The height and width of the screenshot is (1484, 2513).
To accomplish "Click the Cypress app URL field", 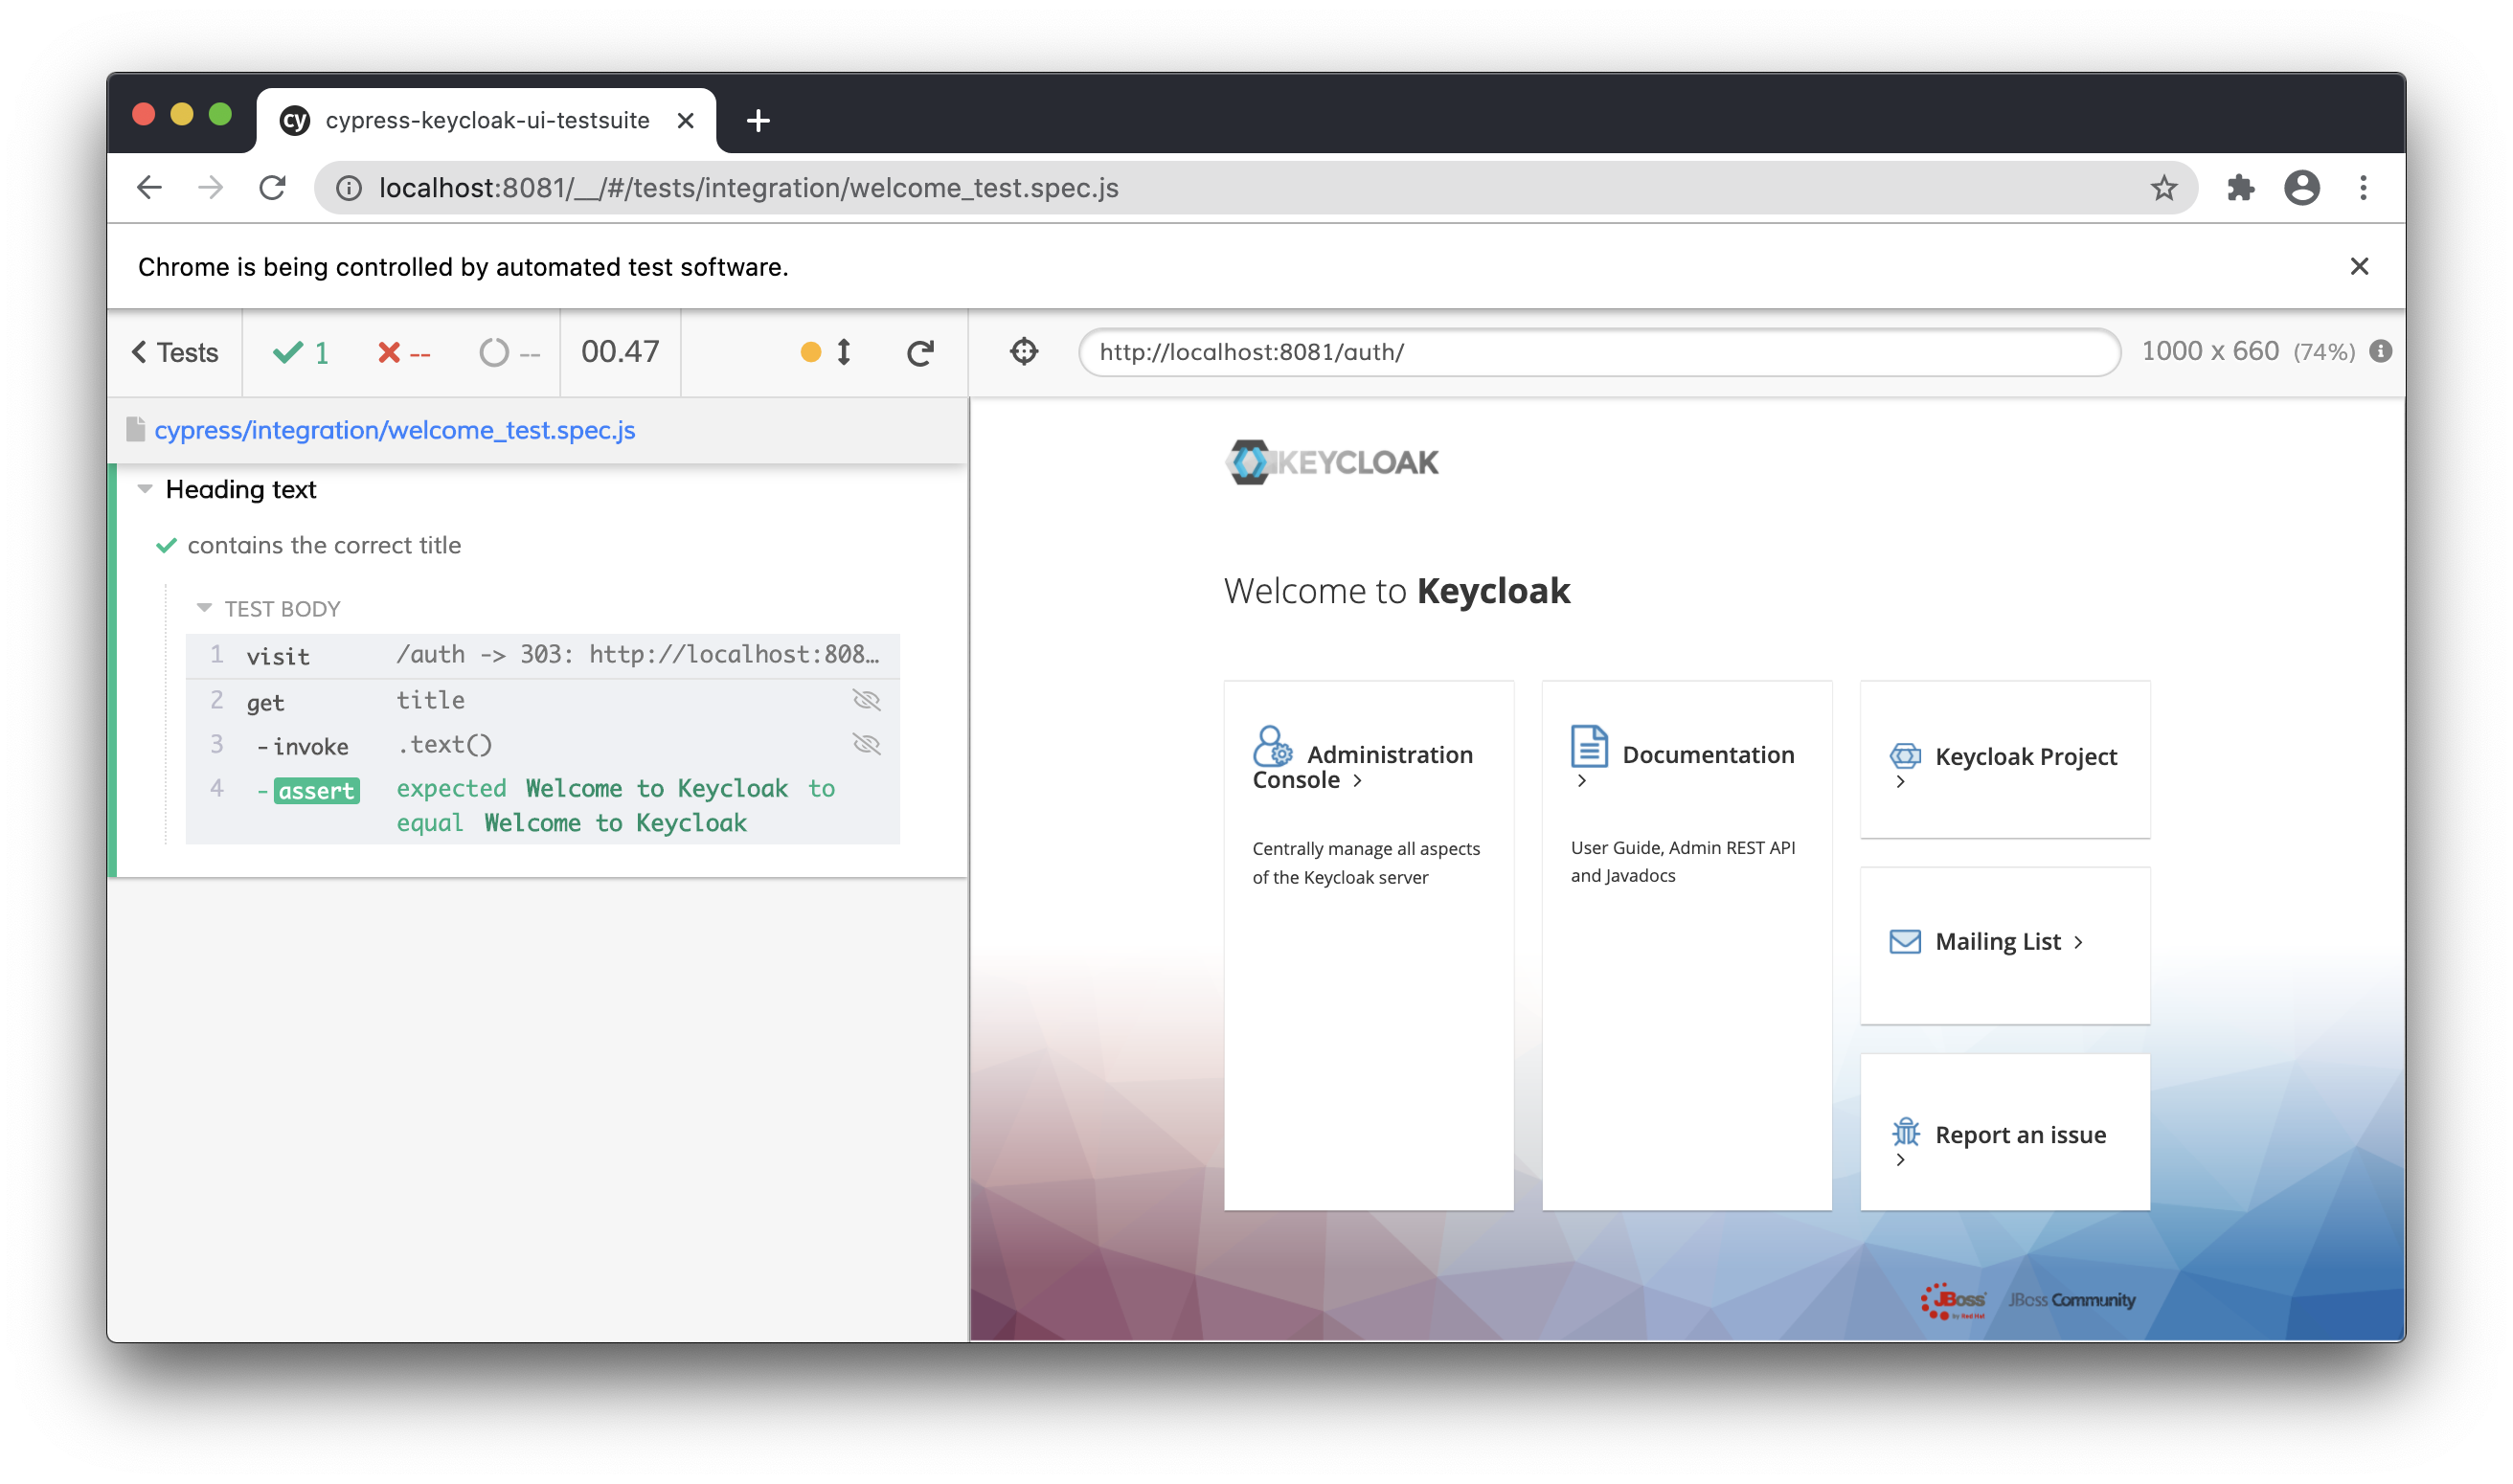I will (1599, 352).
